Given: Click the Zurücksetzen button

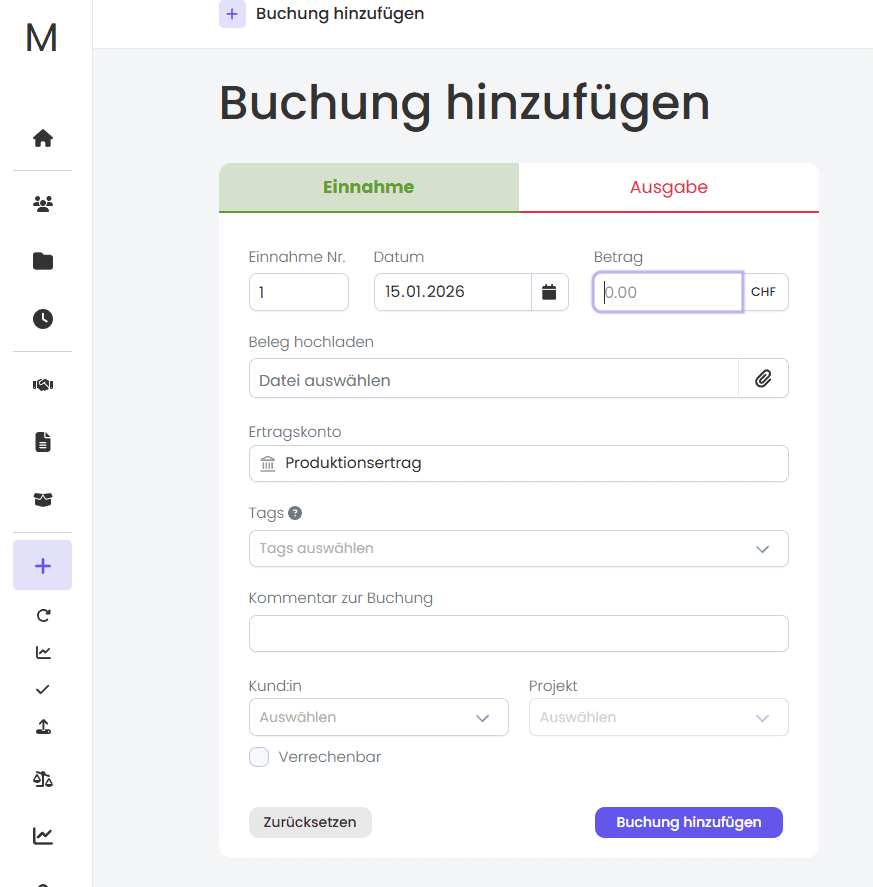Looking at the screenshot, I should click(x=310, y=822).
